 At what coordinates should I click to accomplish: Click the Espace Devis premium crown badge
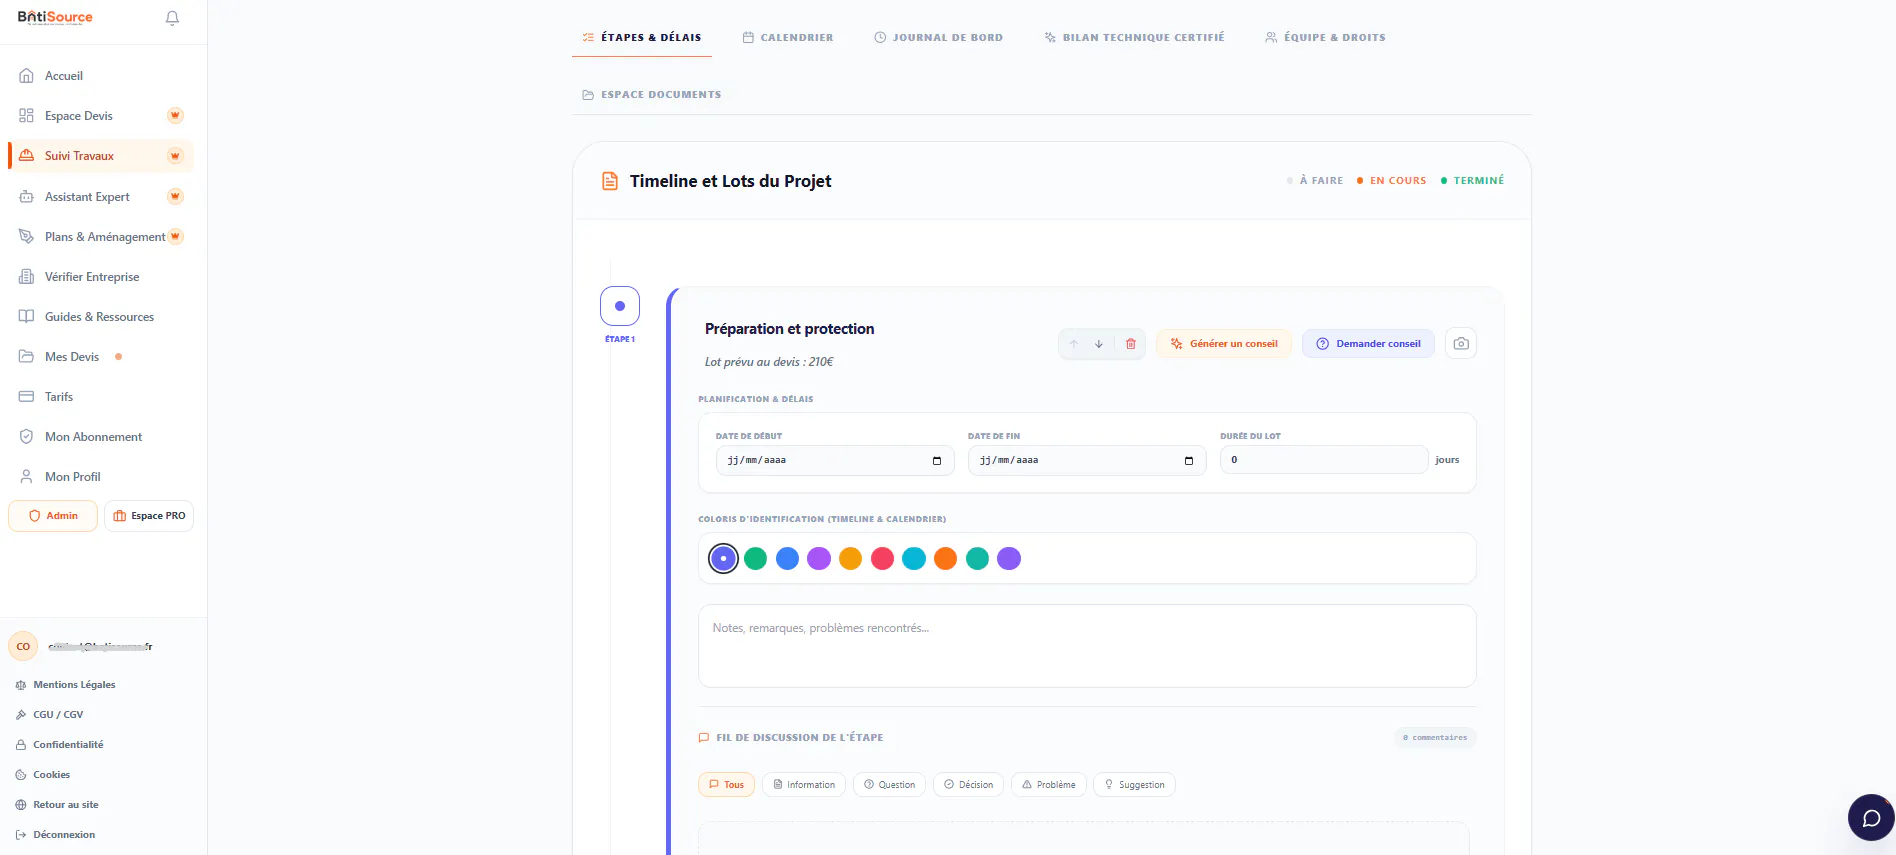point(175,116)
